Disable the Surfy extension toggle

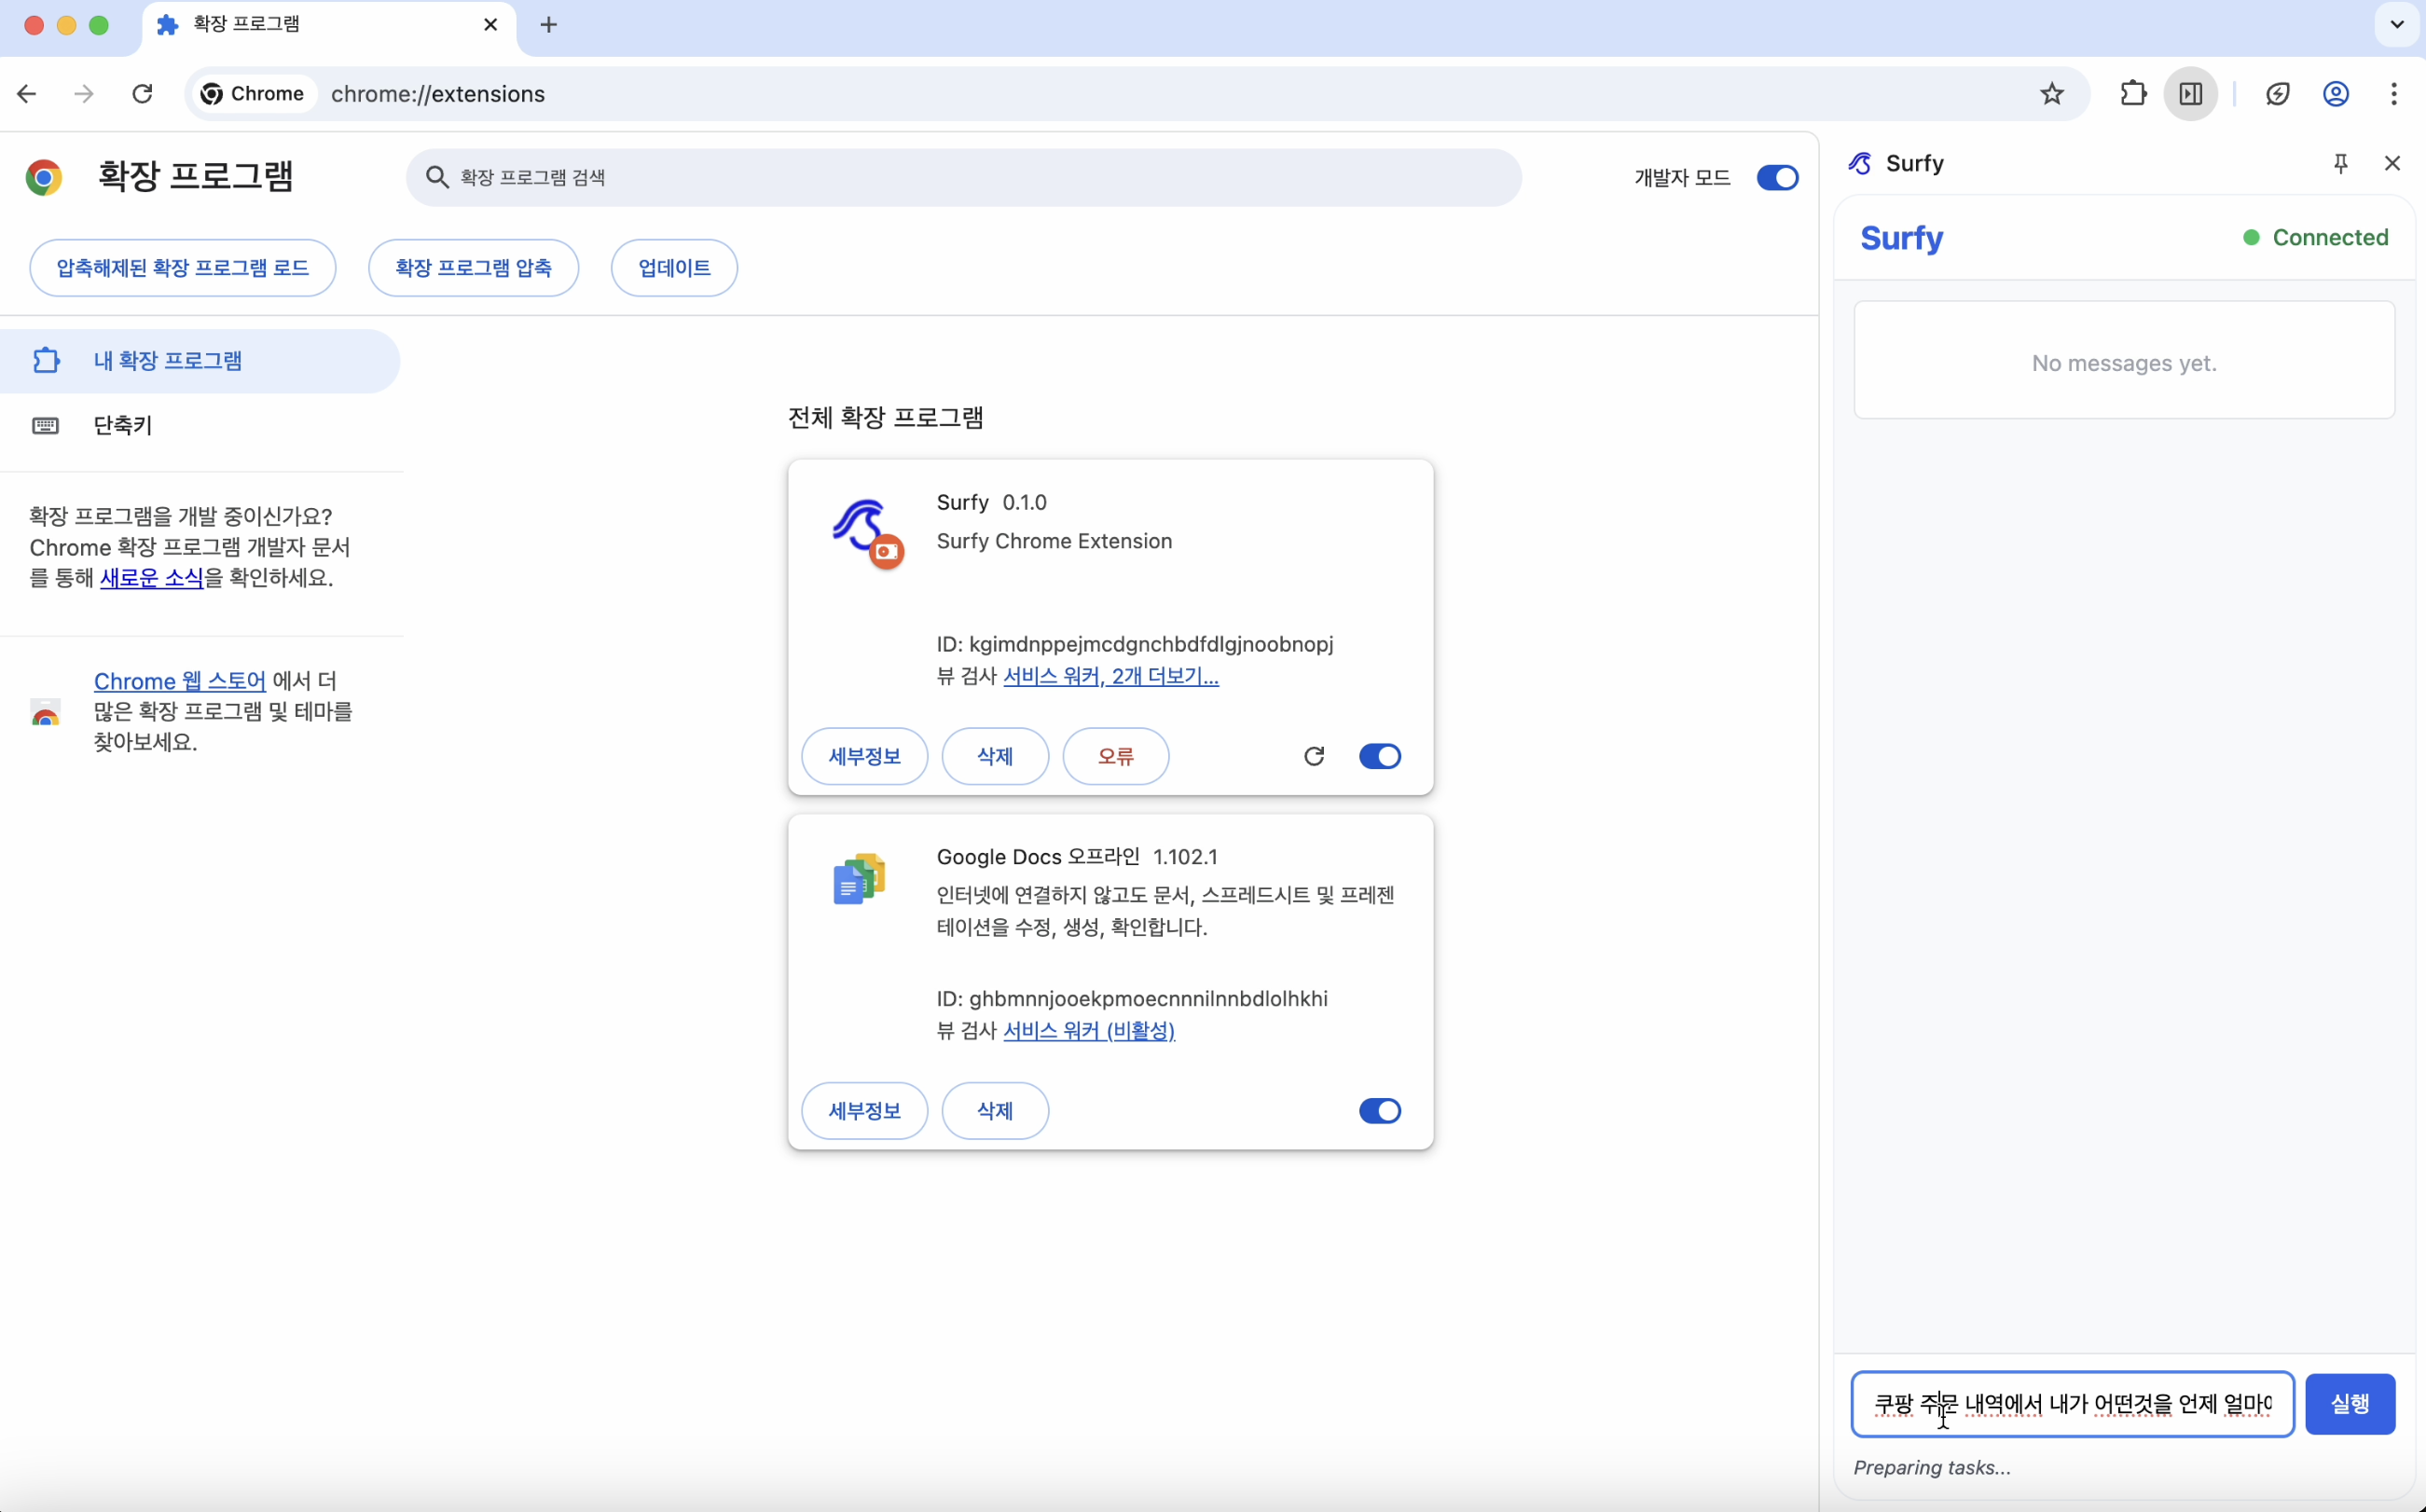click(1379, 756)
